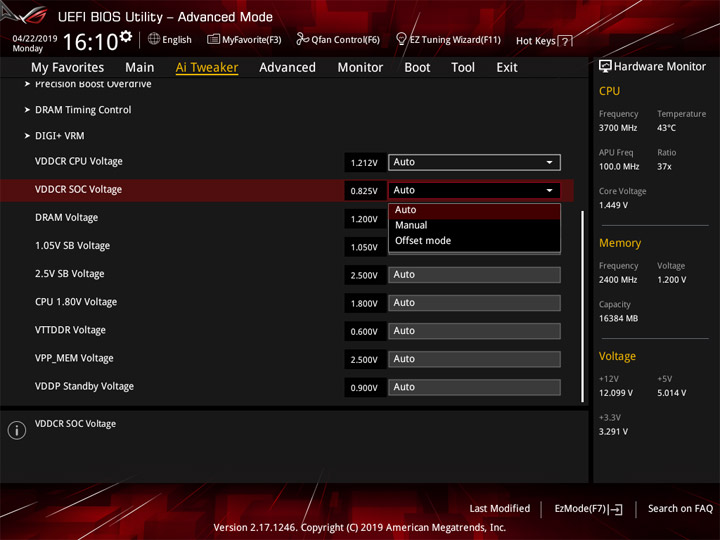
Task: Click the Qfan Control fan icon
Action: [x=302, y=39]
